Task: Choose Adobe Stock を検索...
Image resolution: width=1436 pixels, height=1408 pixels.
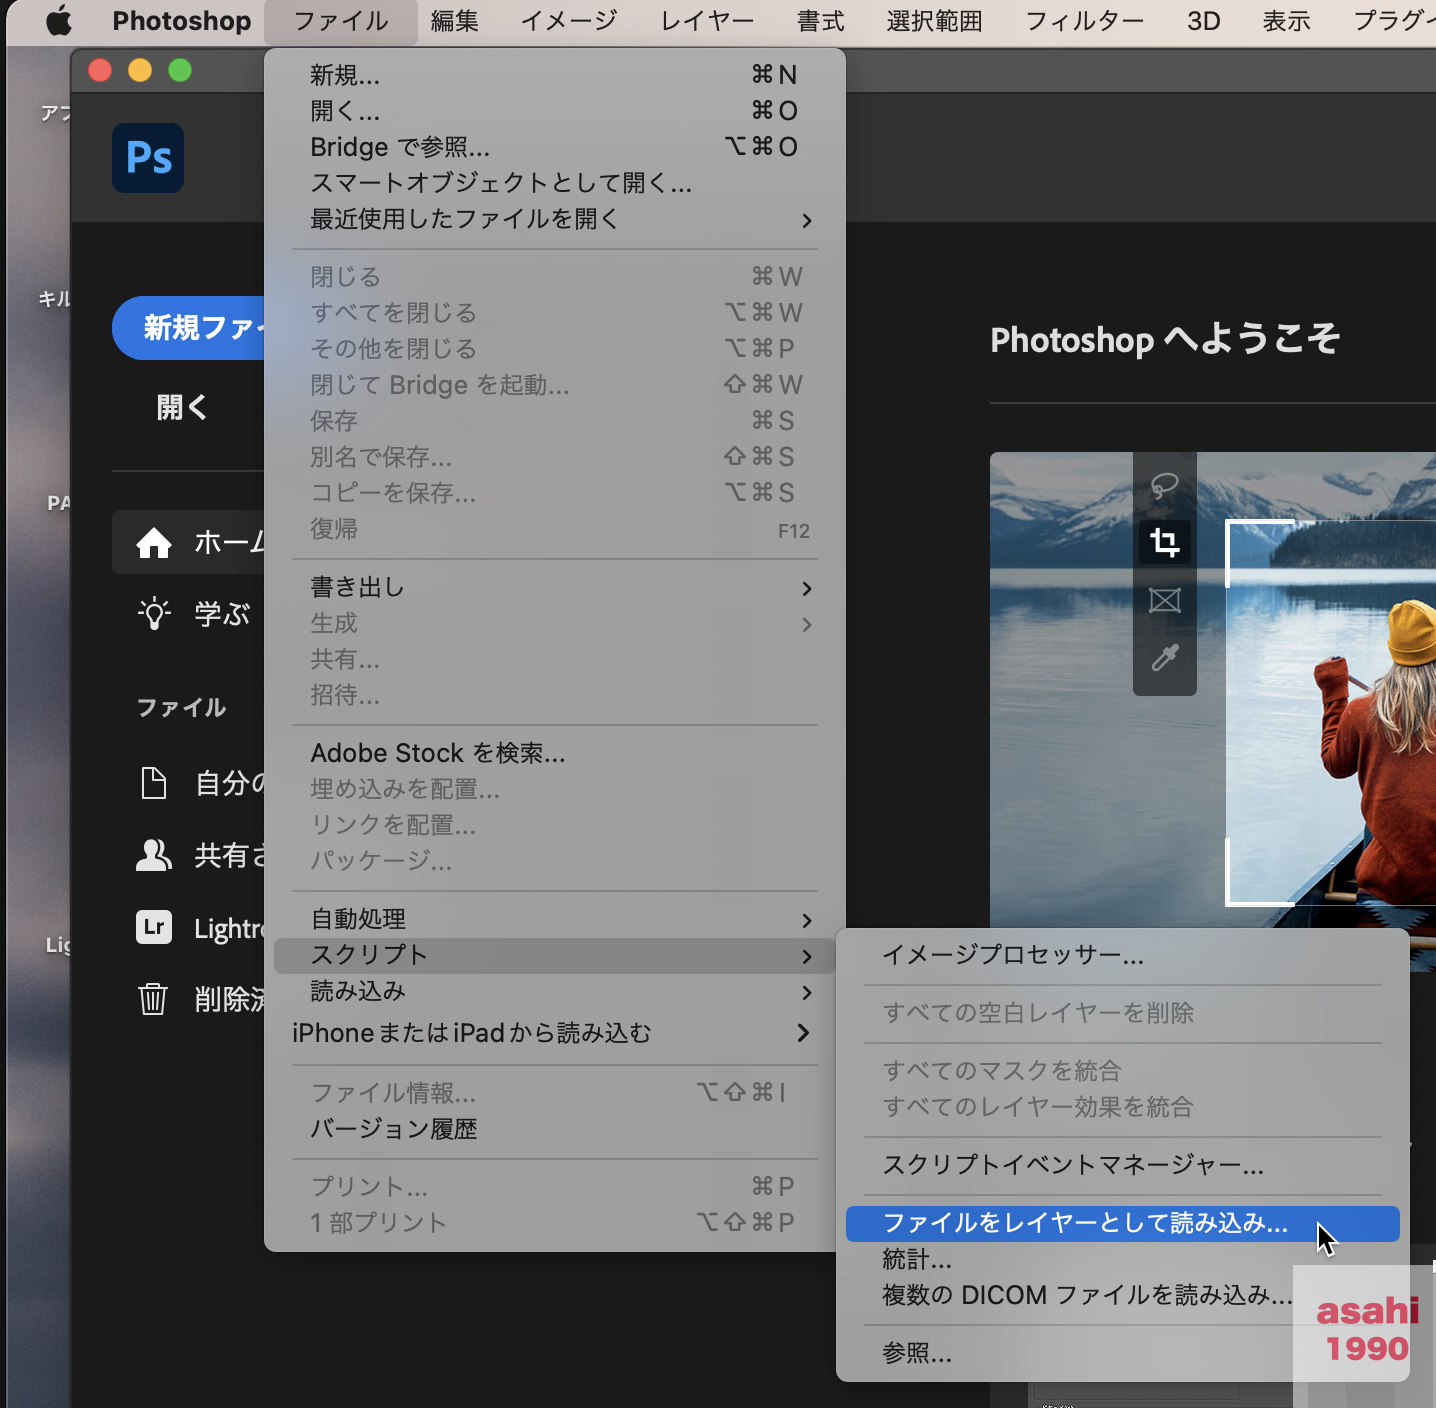Action: click(555, 753)
